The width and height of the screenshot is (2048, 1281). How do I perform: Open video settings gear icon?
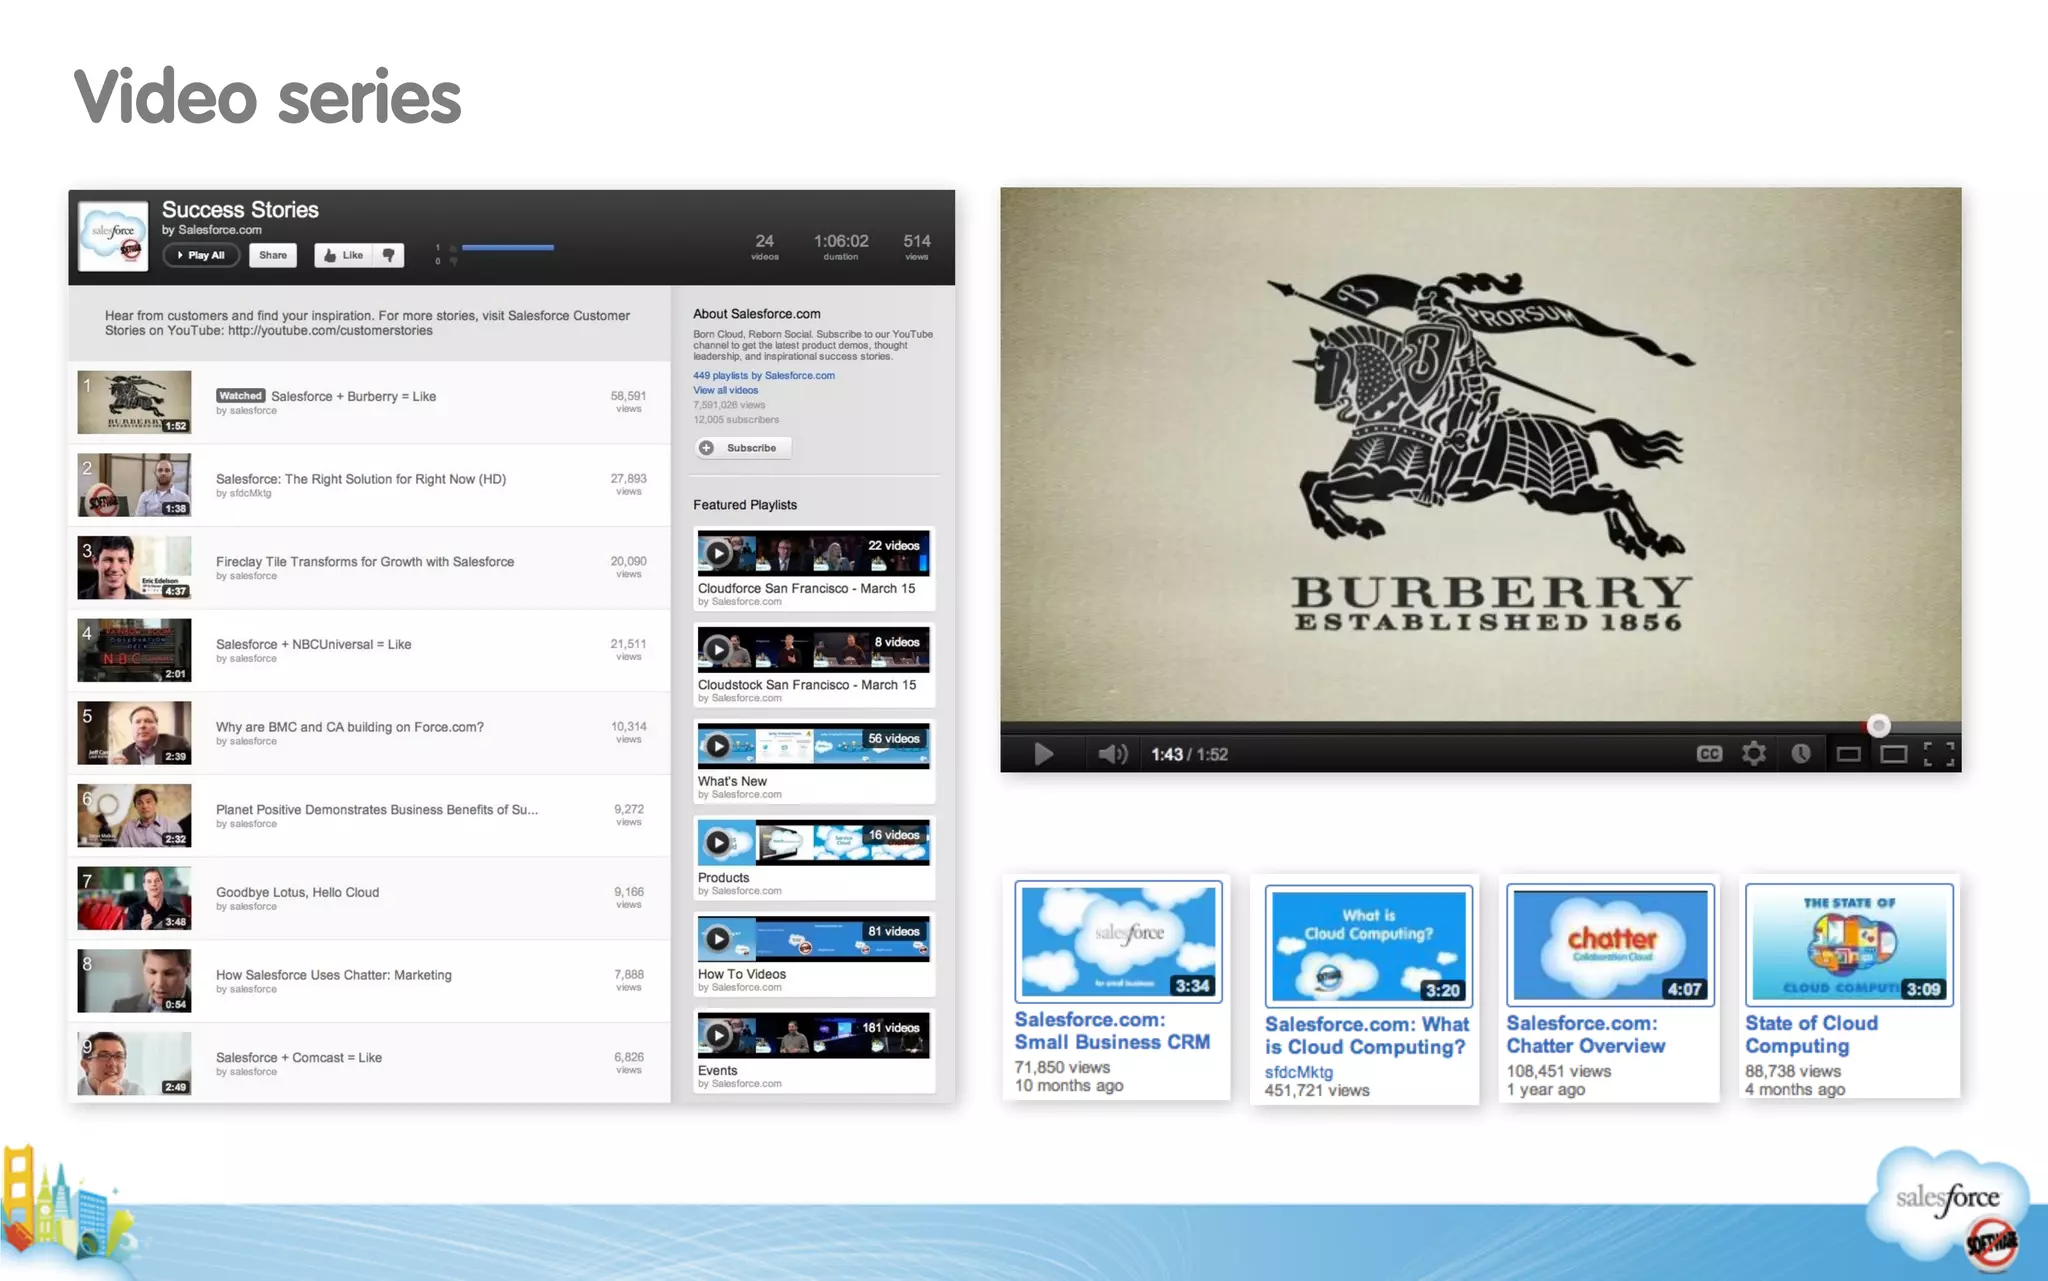click(1754, 754)
